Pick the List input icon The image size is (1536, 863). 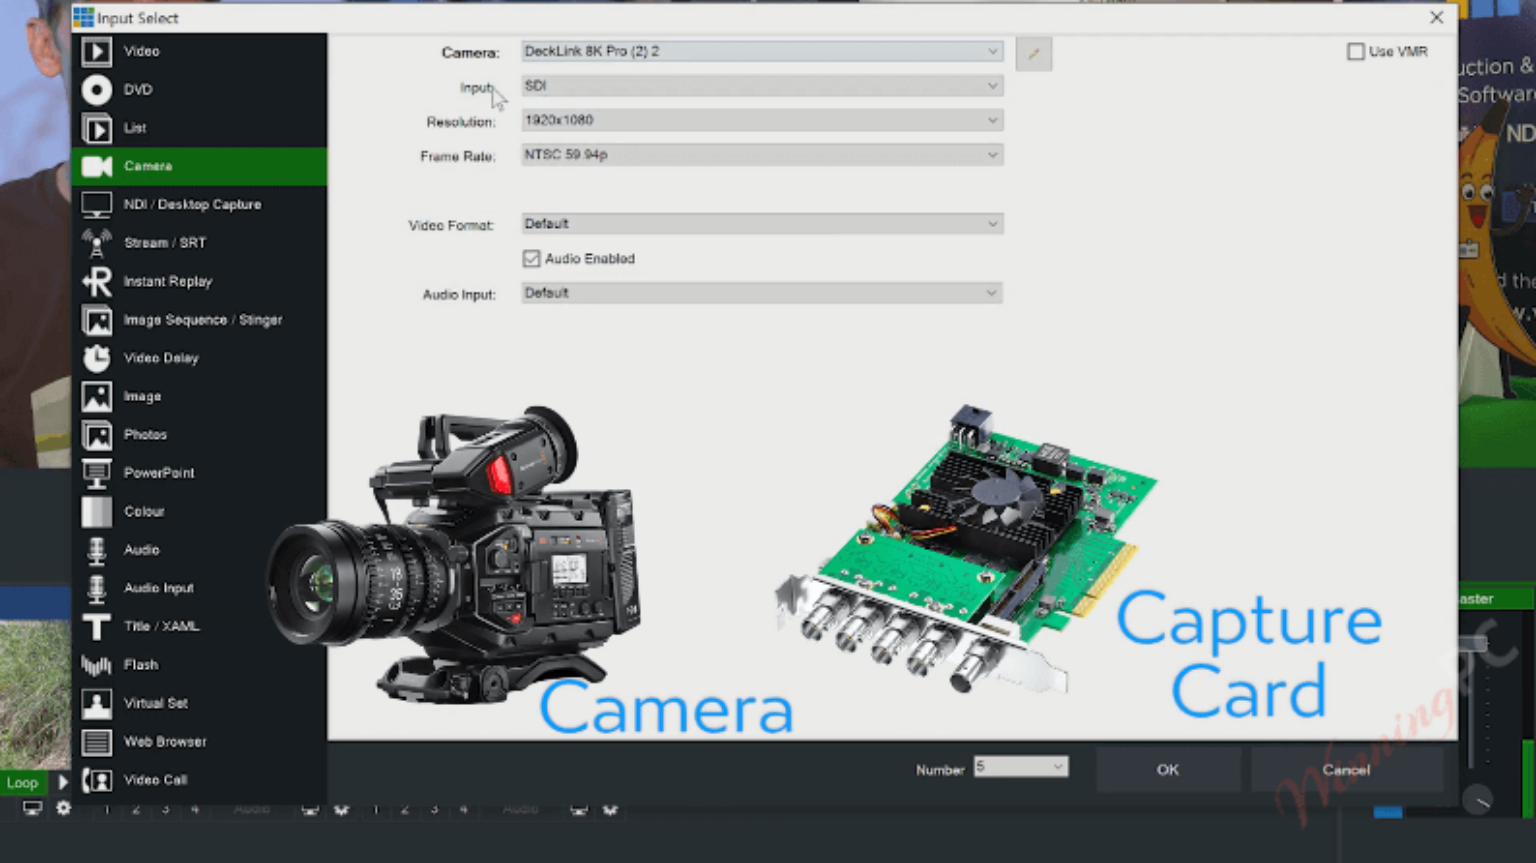(96, 128)
